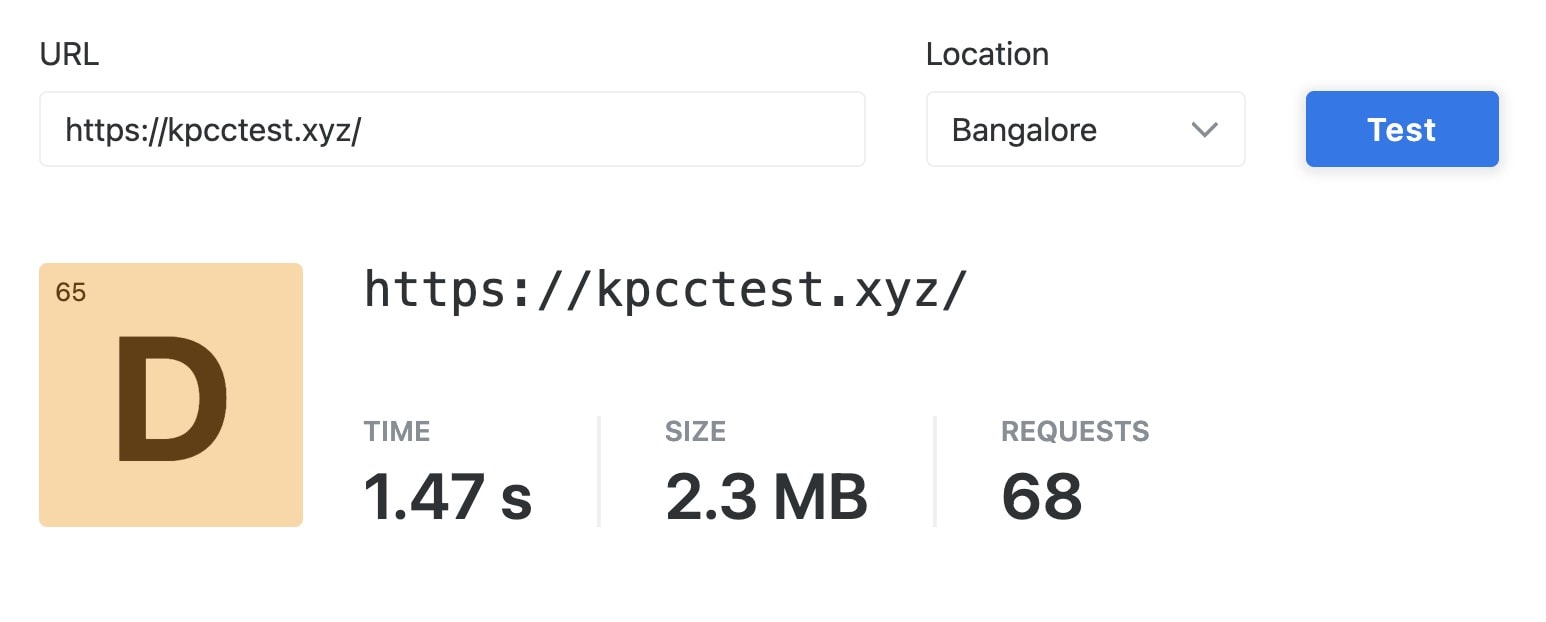Click the URL input containing kpcctest.xyz
Image resolution: width=1546 pixels, height=622 pixels.
[450, 129]
